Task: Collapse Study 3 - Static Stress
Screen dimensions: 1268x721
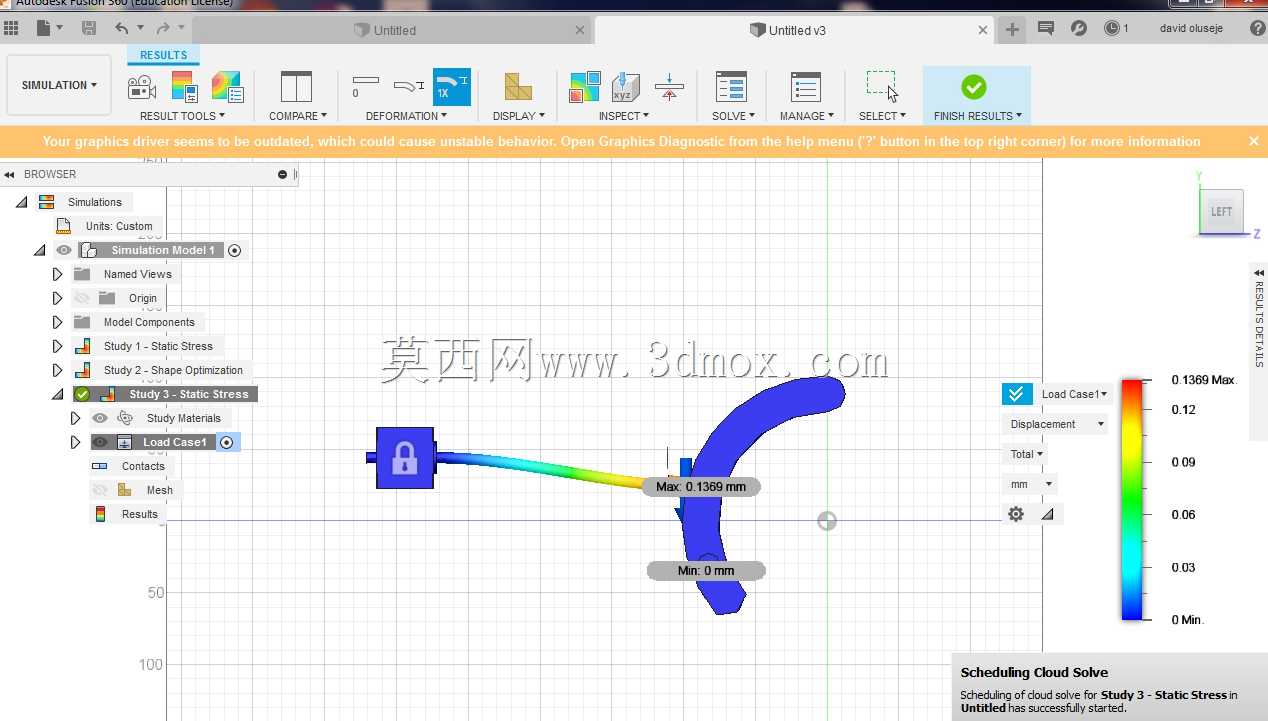Action: click(x=57, y=394)
